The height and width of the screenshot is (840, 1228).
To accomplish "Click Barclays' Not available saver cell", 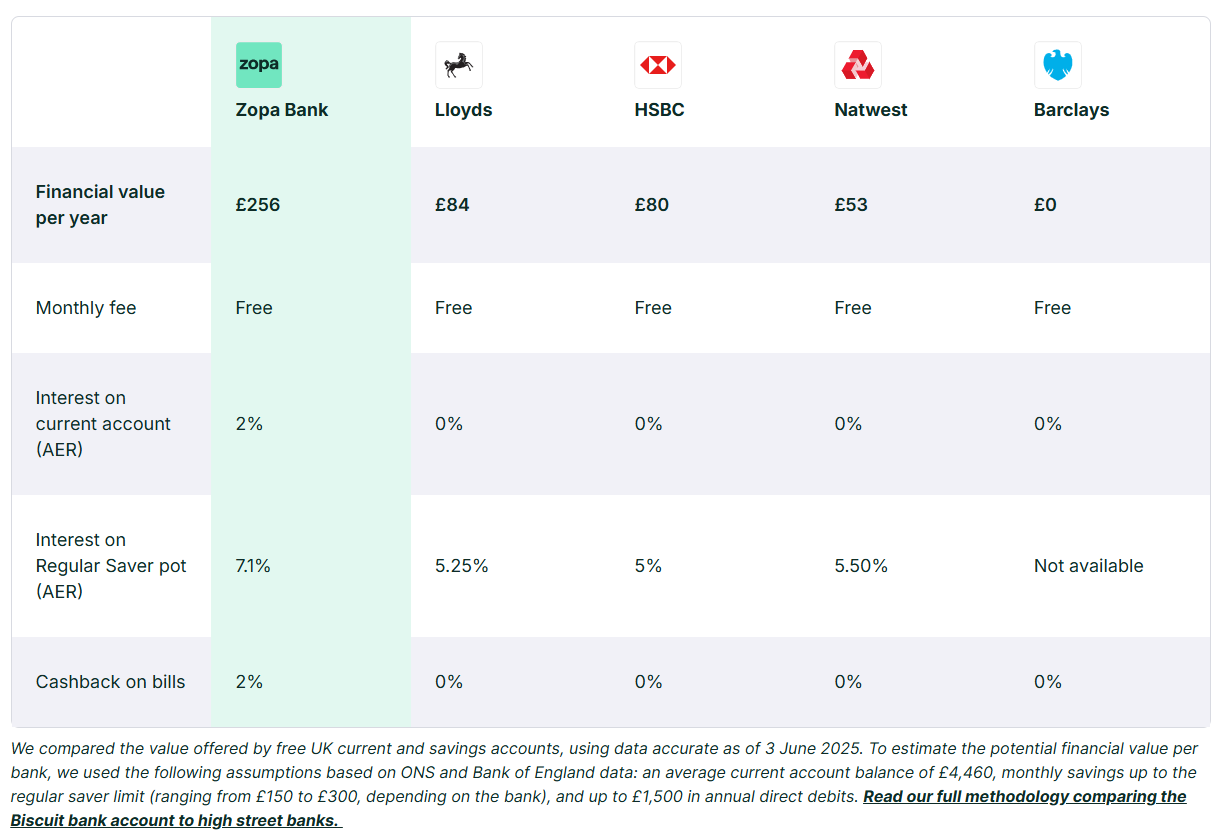I will click(1088, 566).
